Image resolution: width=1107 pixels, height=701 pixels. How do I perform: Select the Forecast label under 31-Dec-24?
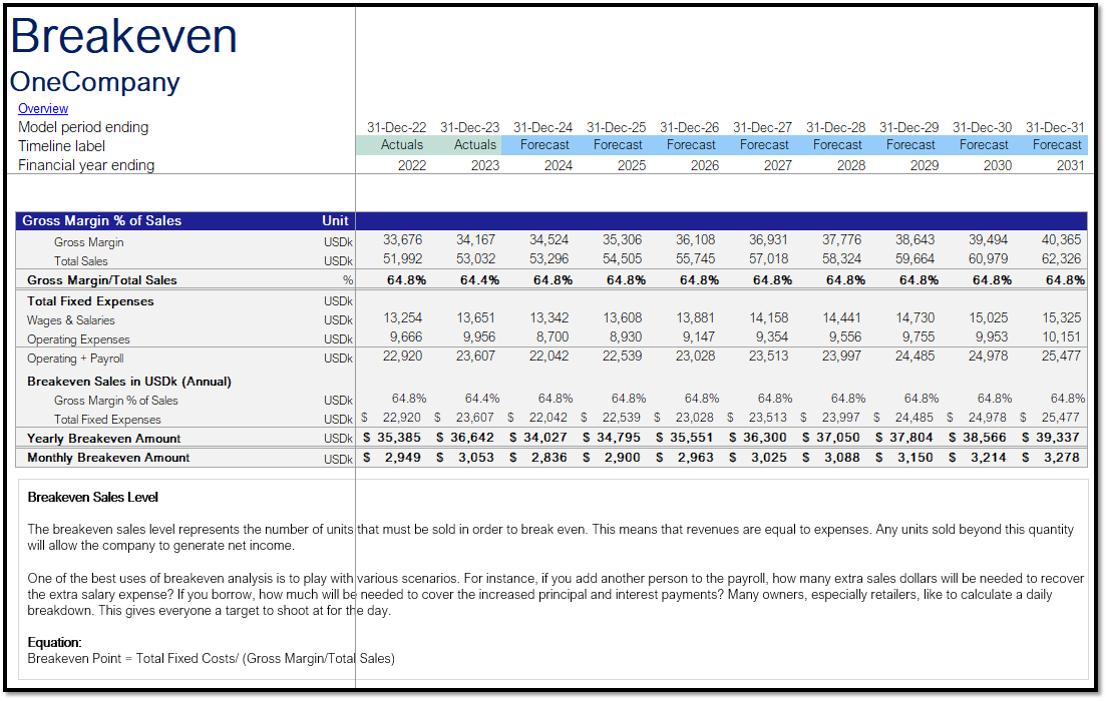pyautogui.click(x=544, y=145)
